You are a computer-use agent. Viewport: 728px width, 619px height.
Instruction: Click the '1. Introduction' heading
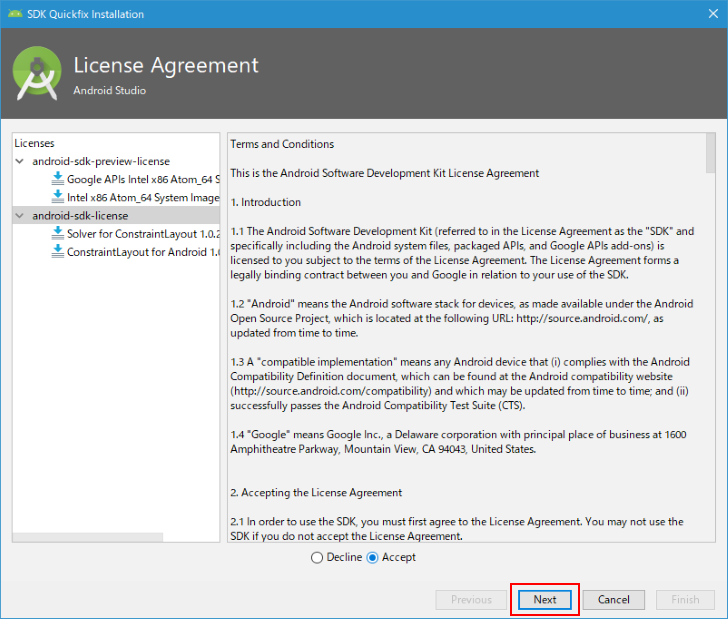click(266, 202)
